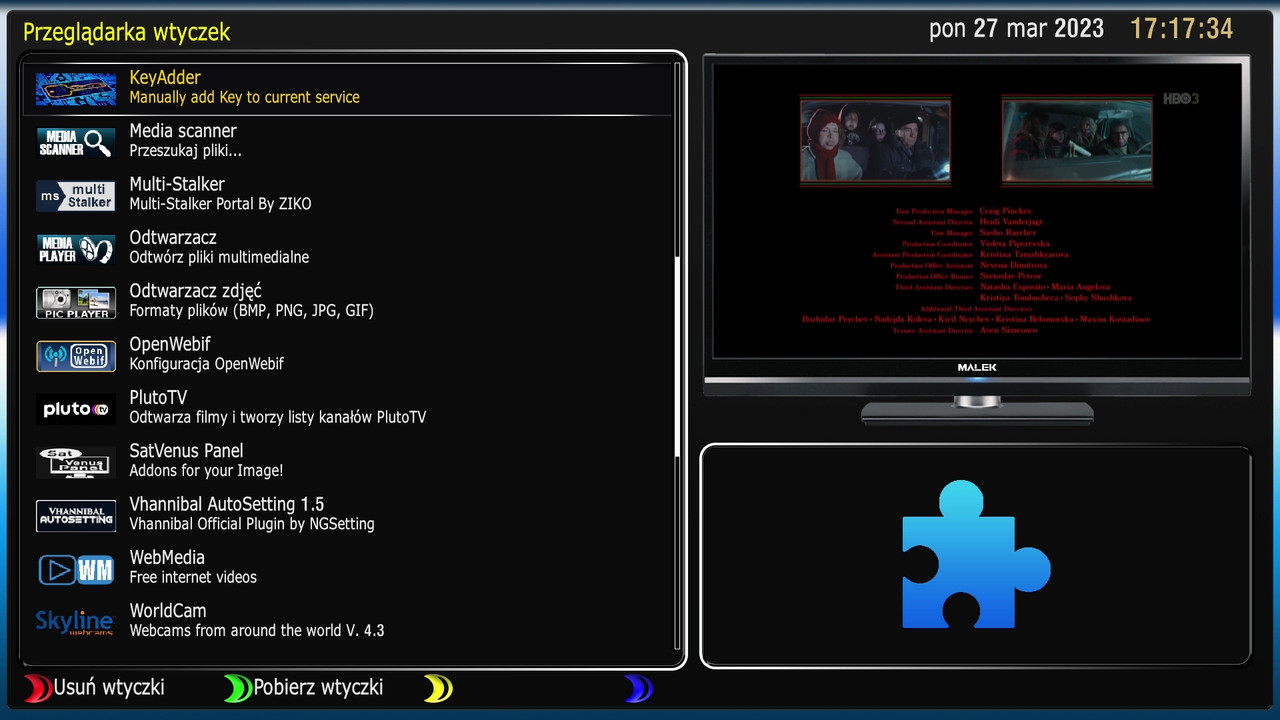The image size is (1280, 720).
Task: Click 'Konfiguracja OpenWebif' description
Action: click(206, 364)
